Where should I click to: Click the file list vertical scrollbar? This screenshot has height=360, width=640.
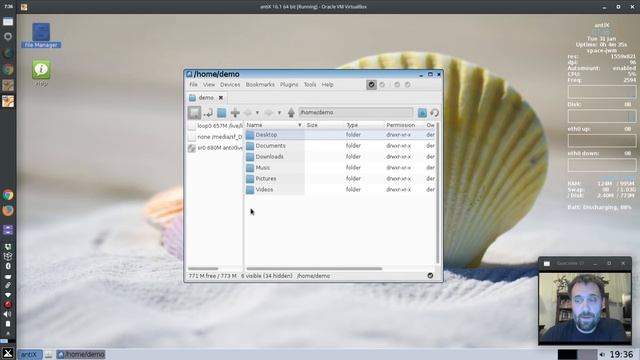point(438,193)
